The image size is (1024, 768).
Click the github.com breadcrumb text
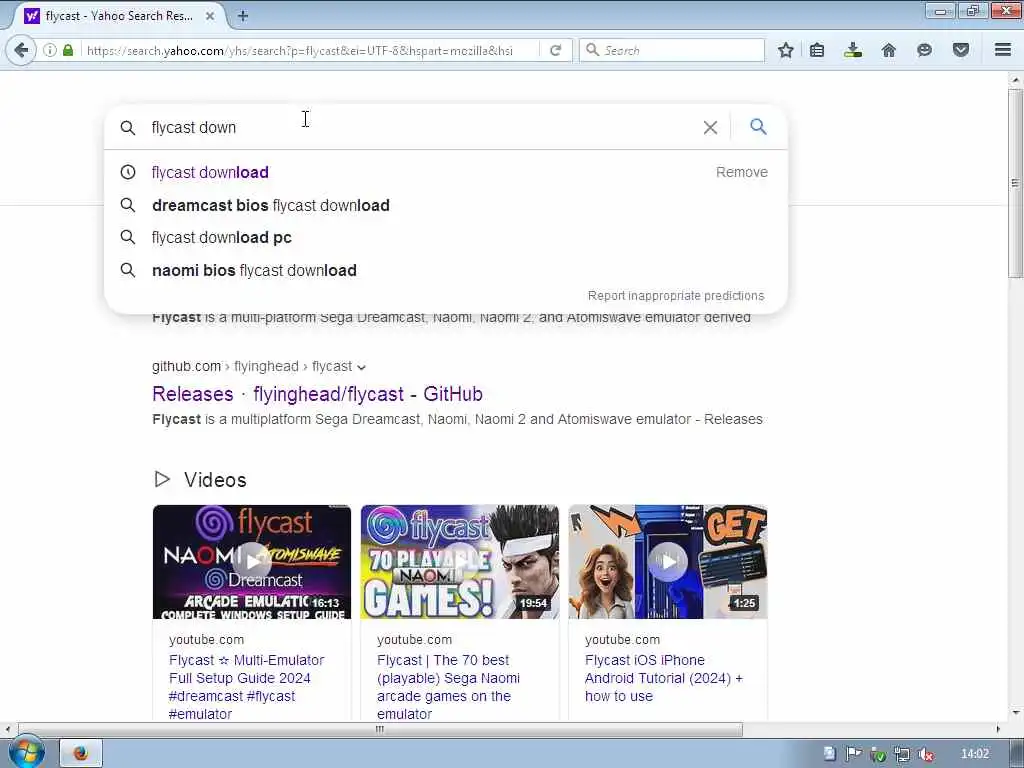tap(186, 366)
